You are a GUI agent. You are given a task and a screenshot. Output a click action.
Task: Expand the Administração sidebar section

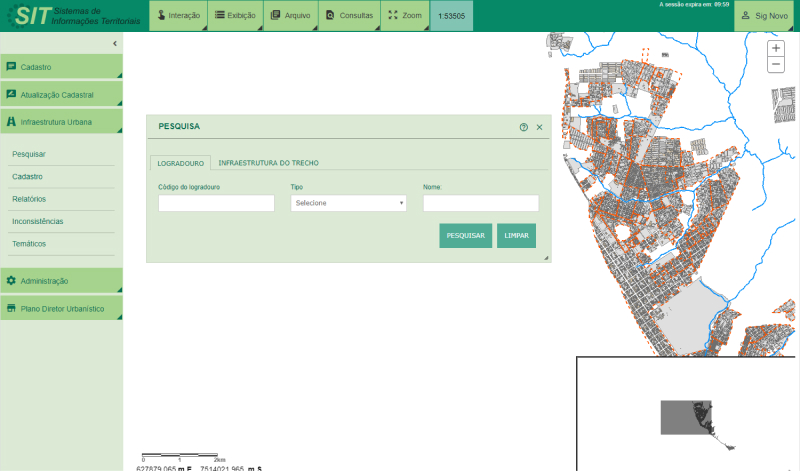(x=61, y=281)
